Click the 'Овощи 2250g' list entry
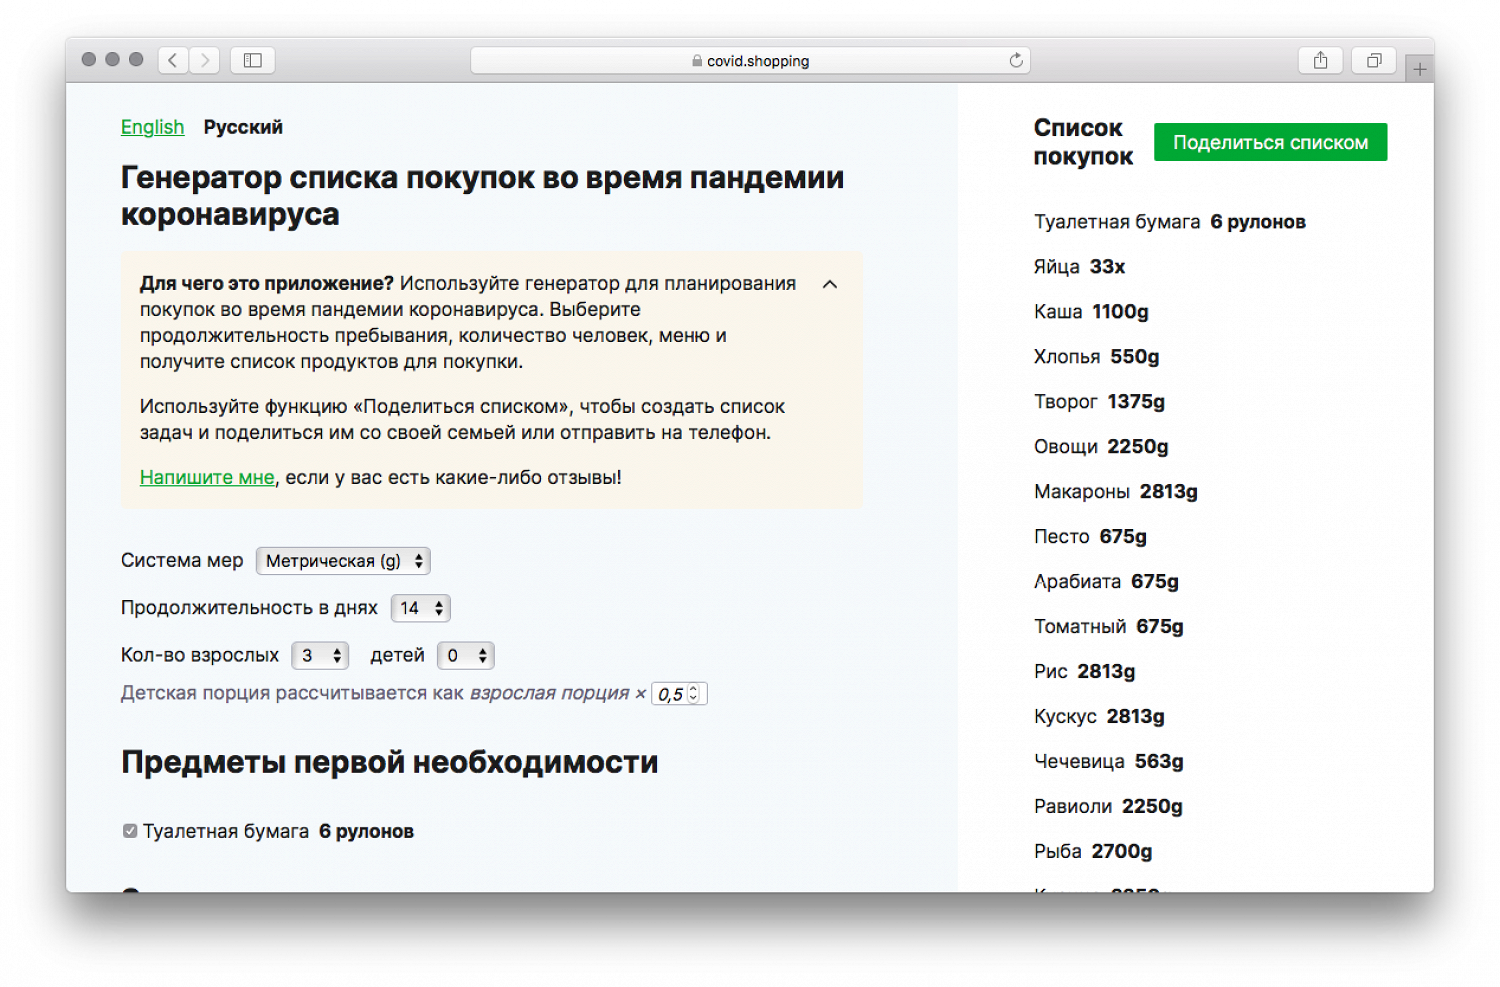Viewport: 1500px width, 987px height. click(x=1101, y=446)
